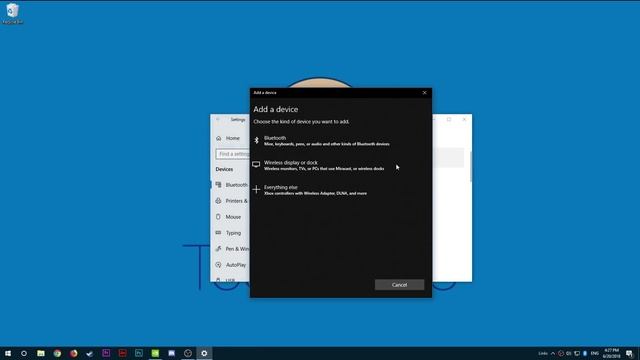Open the taskbar clock and date
This screenshot has width=640, height=360.
tap(611, 353)
